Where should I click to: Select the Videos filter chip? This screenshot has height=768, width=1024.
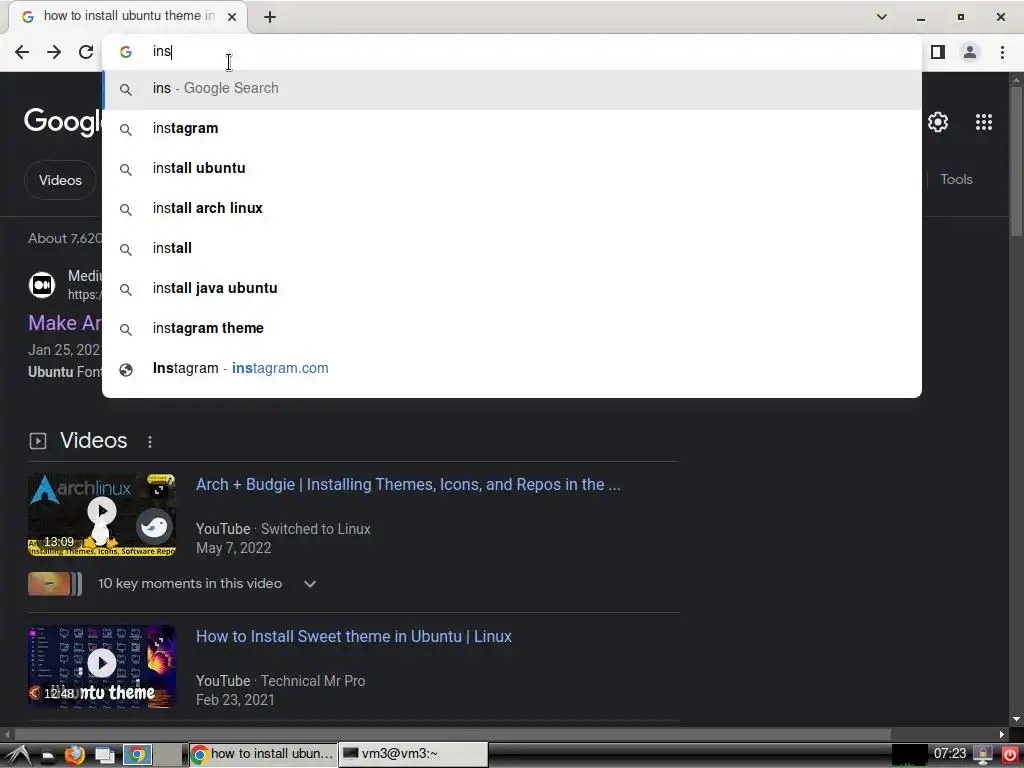point(60,180)
